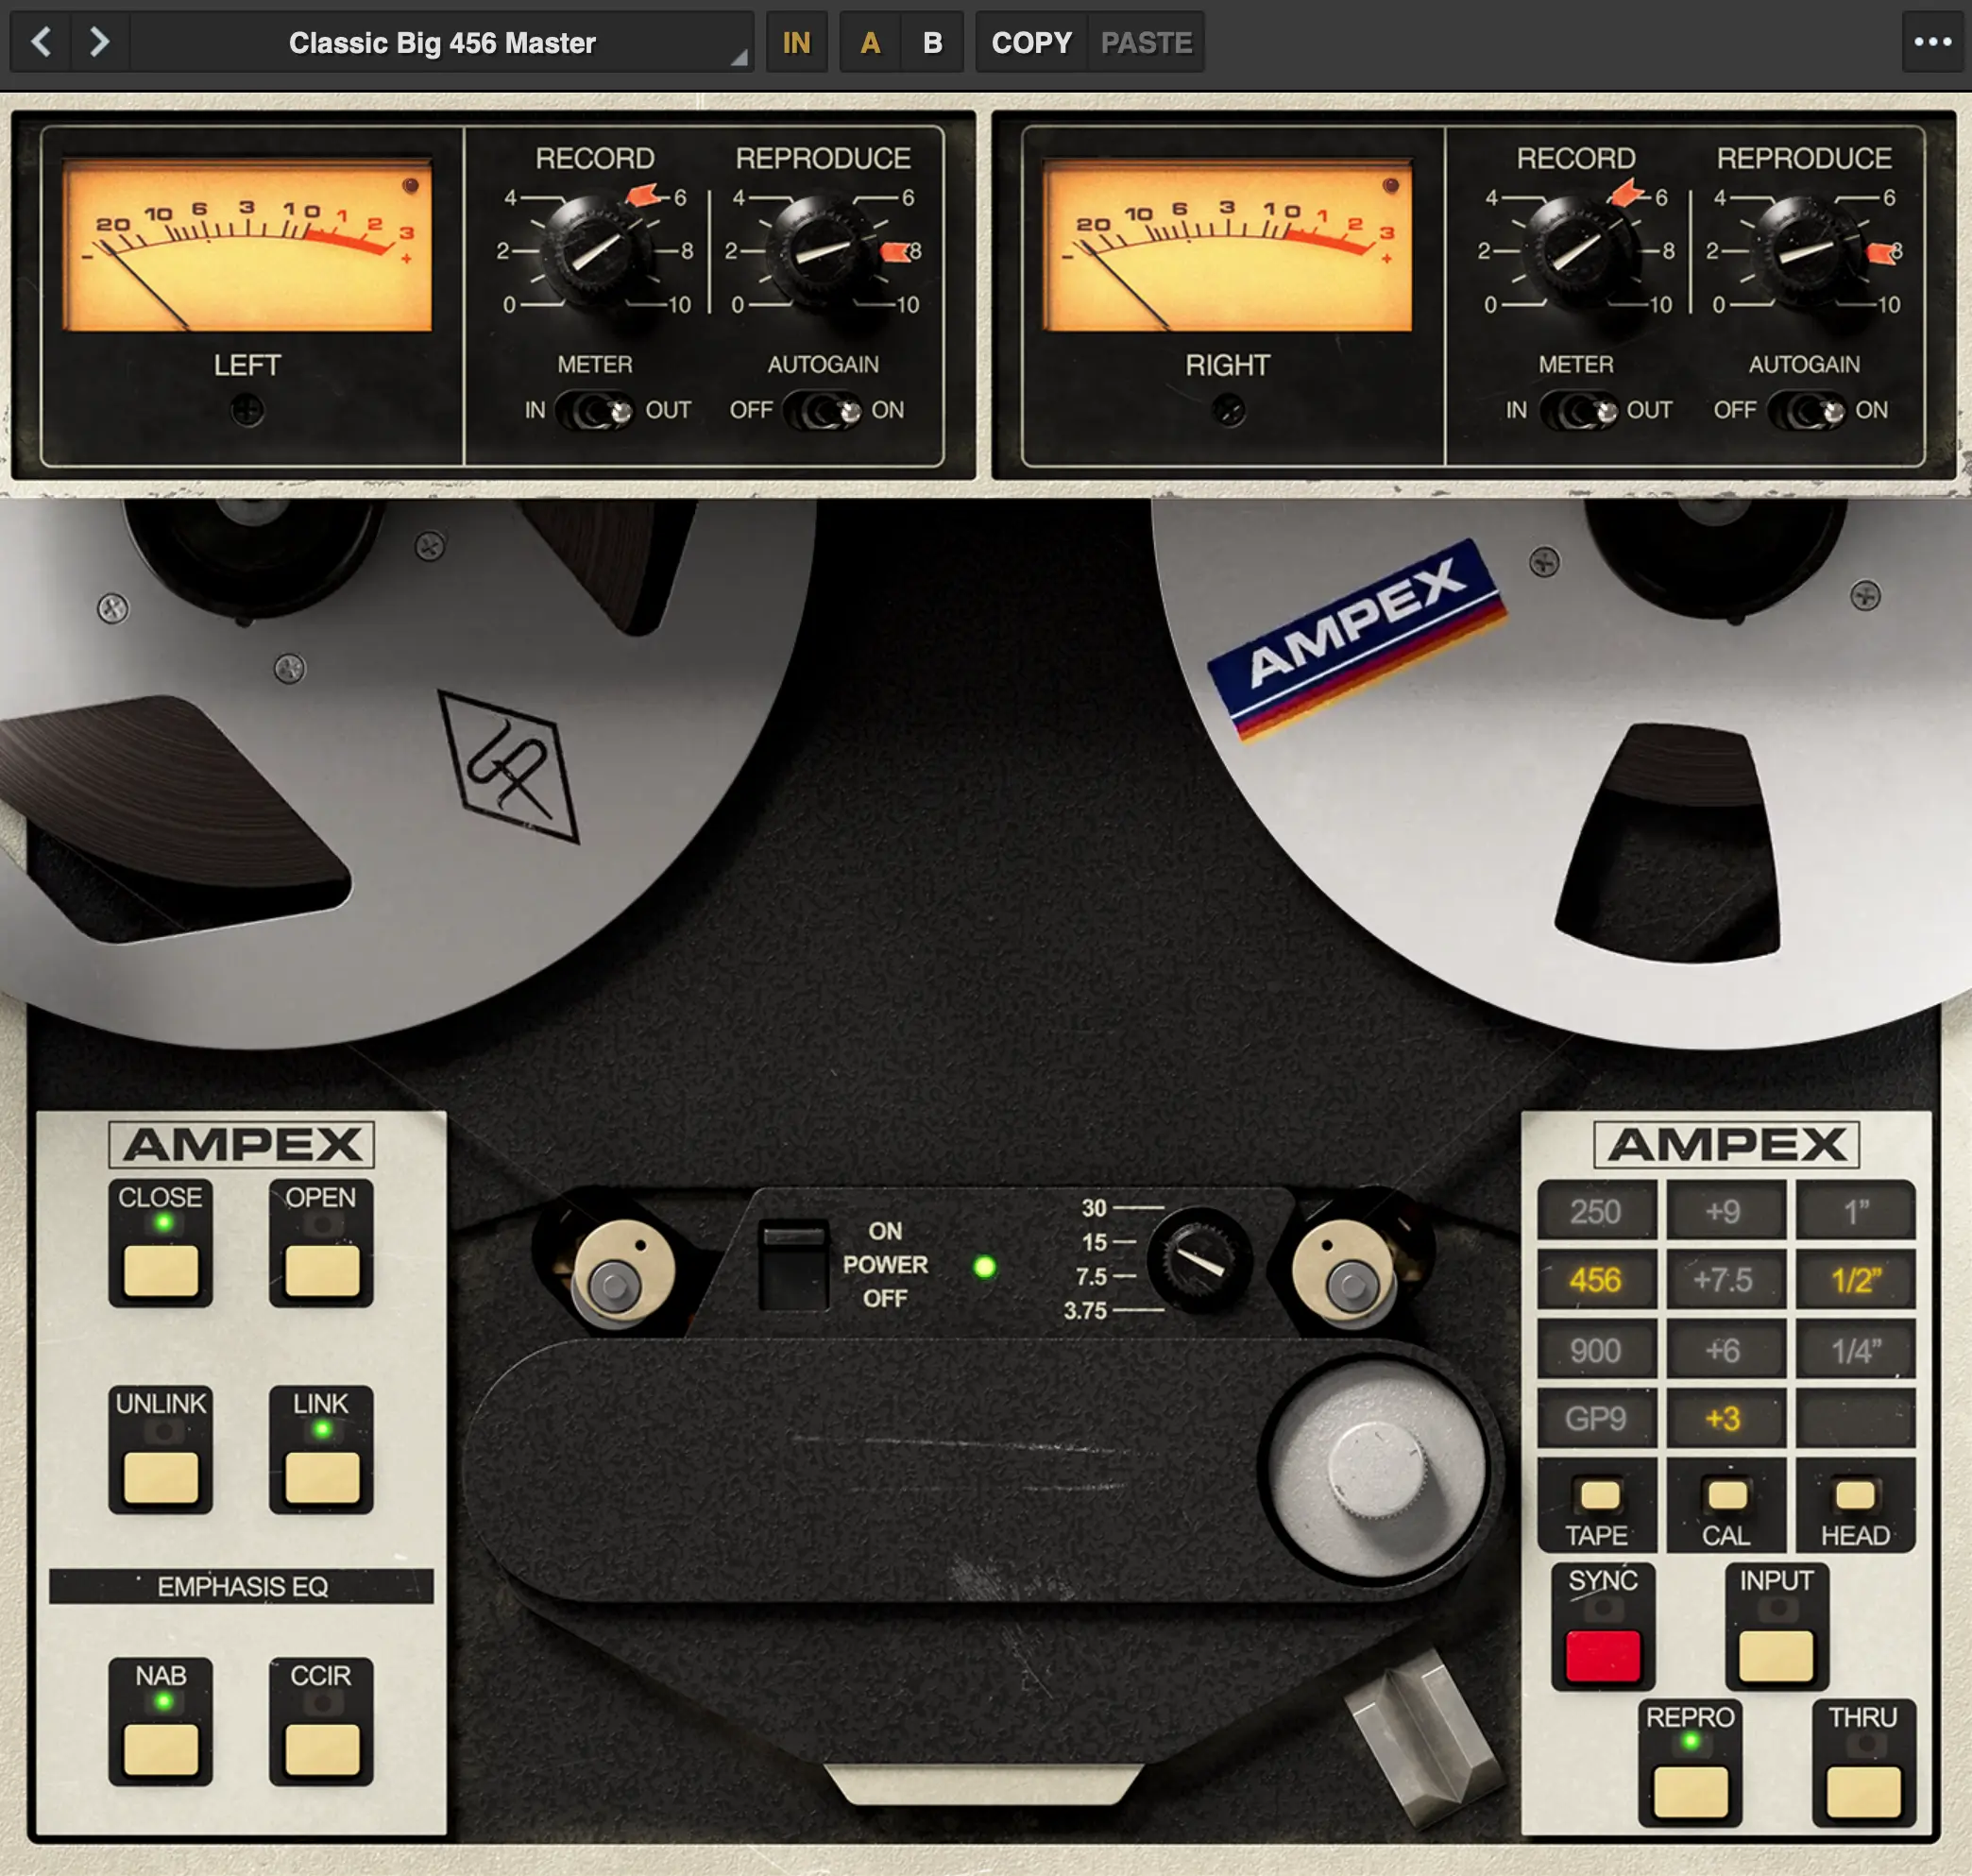Toggle the right channel METER IN/OUT switch
Image resolution: width=1972 pixels, height=1876 pixels.
(1577, 410)
